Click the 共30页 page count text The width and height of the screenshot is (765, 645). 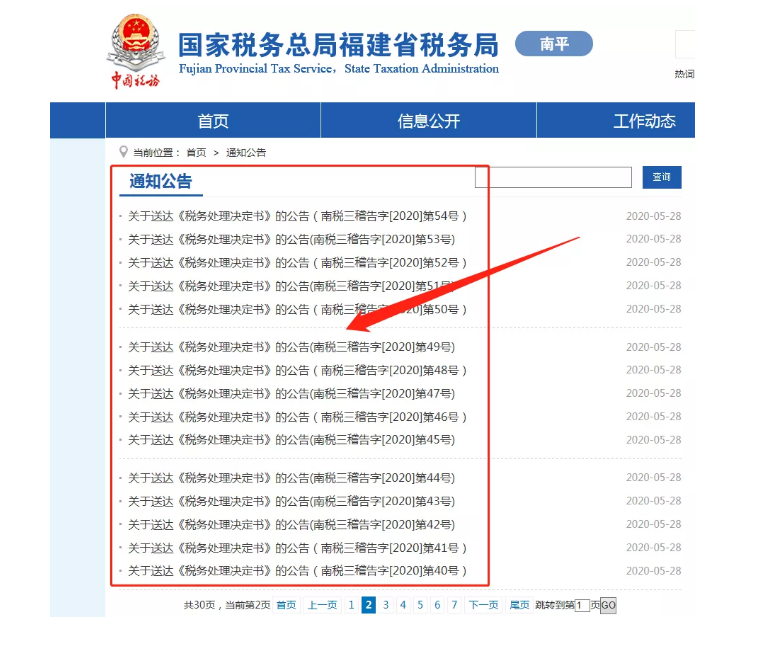(199, 605)
